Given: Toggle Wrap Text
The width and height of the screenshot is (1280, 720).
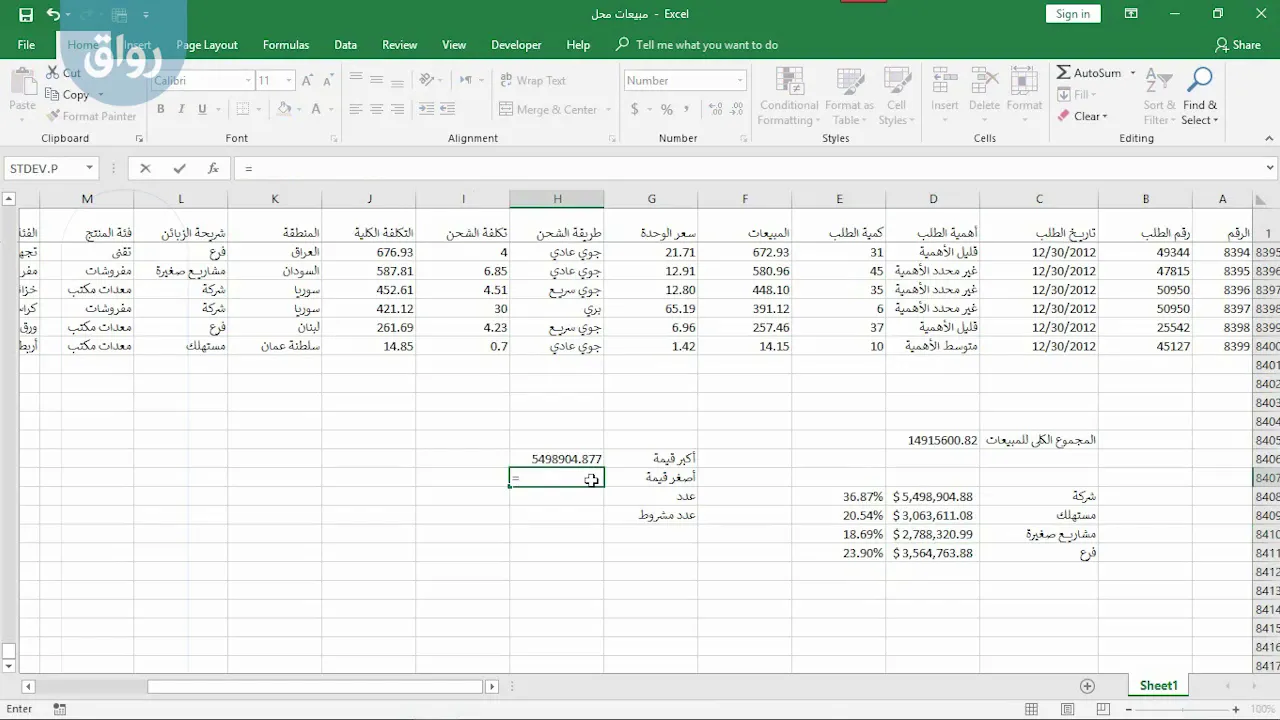Looking at the screenshot, I should (532, 80).
